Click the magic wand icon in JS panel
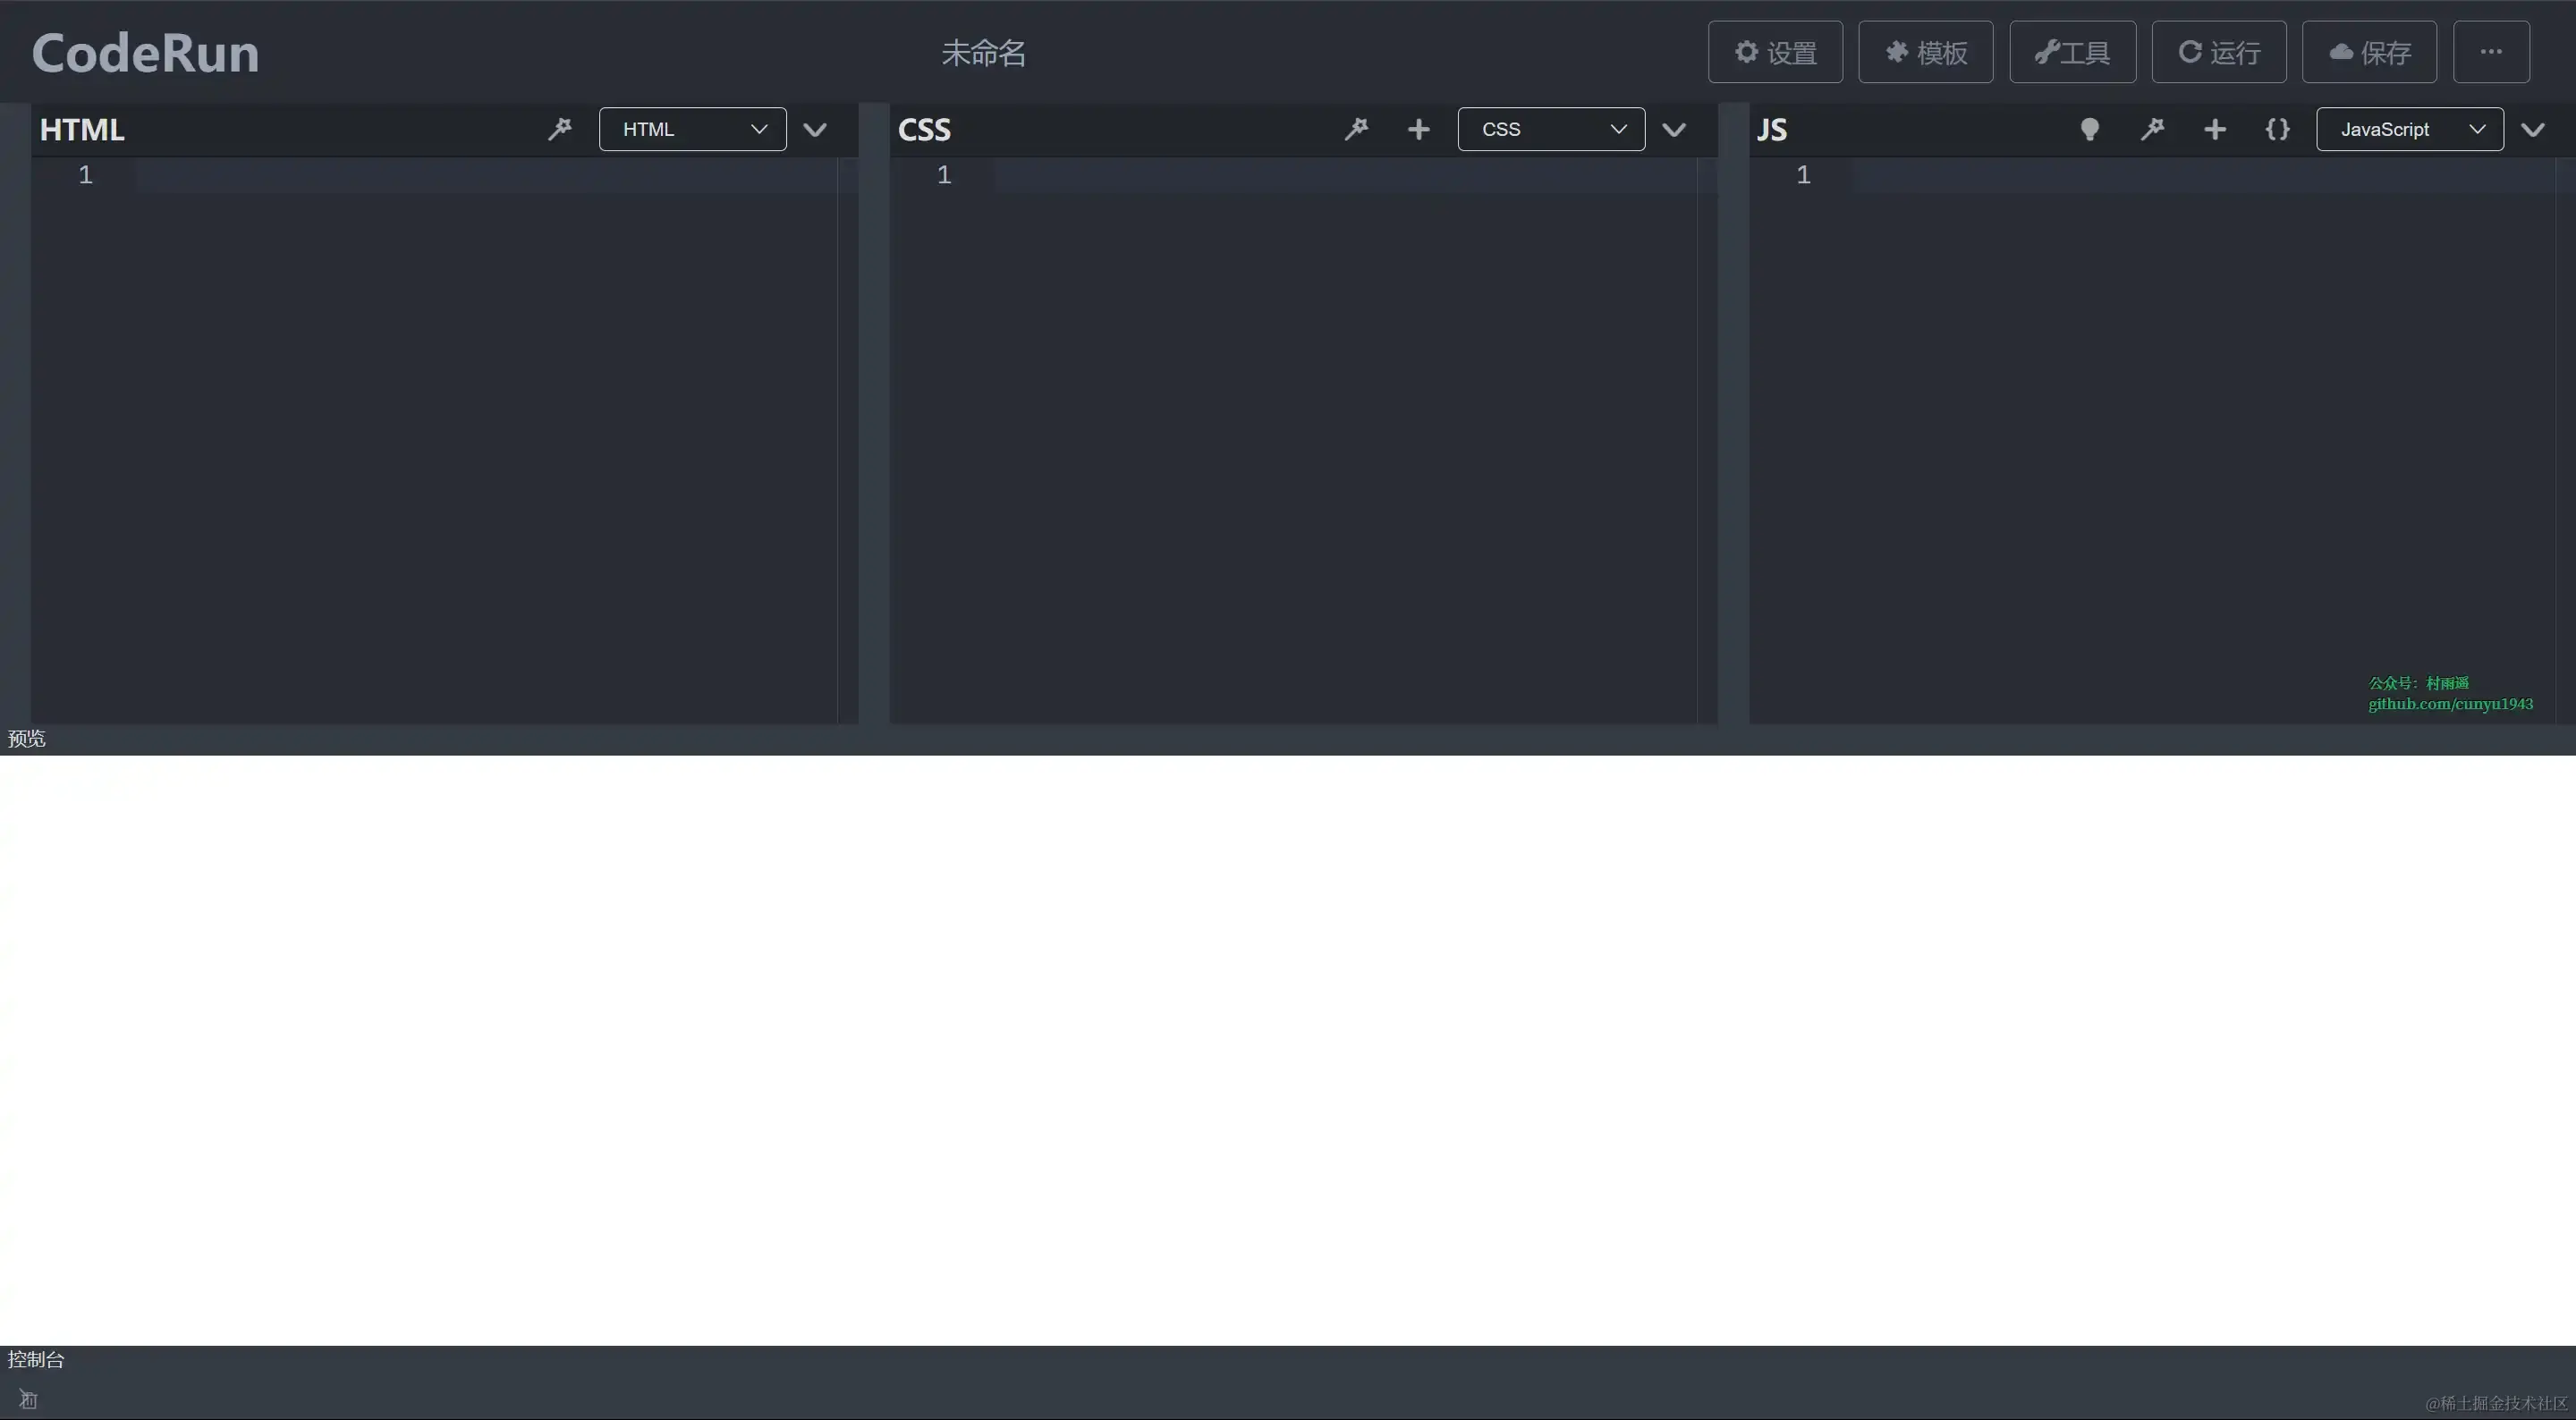This screenshot has height=1420, width=2576. 2152,129
